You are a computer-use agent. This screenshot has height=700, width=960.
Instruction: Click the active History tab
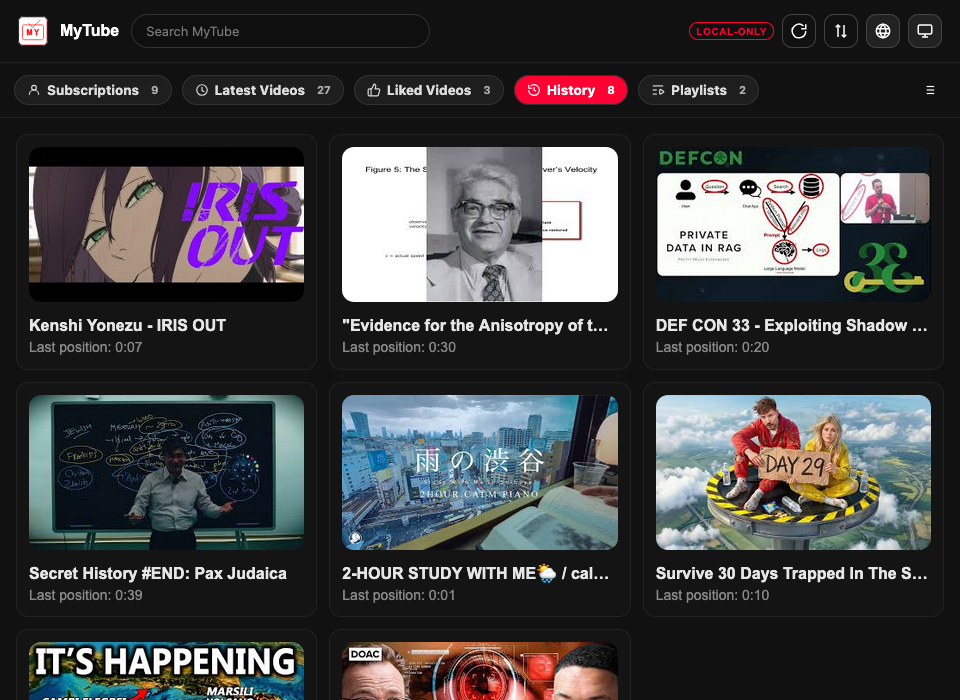570,90
